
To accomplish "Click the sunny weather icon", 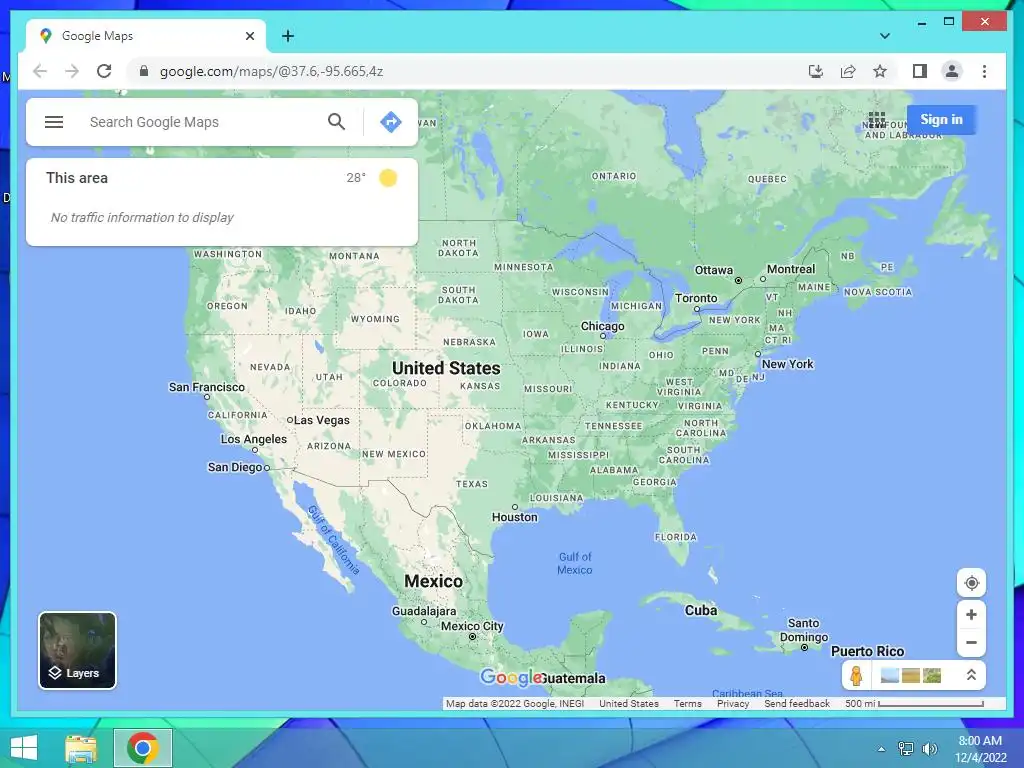I will [x=388, y=178].
